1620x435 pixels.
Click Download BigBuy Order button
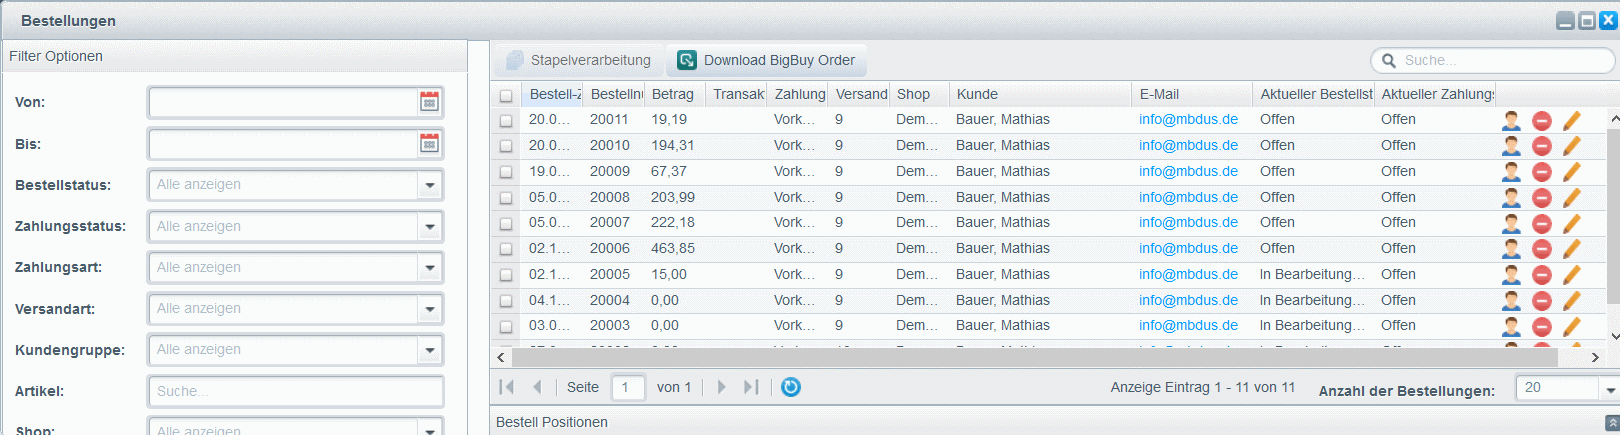[x=767, y=60]
